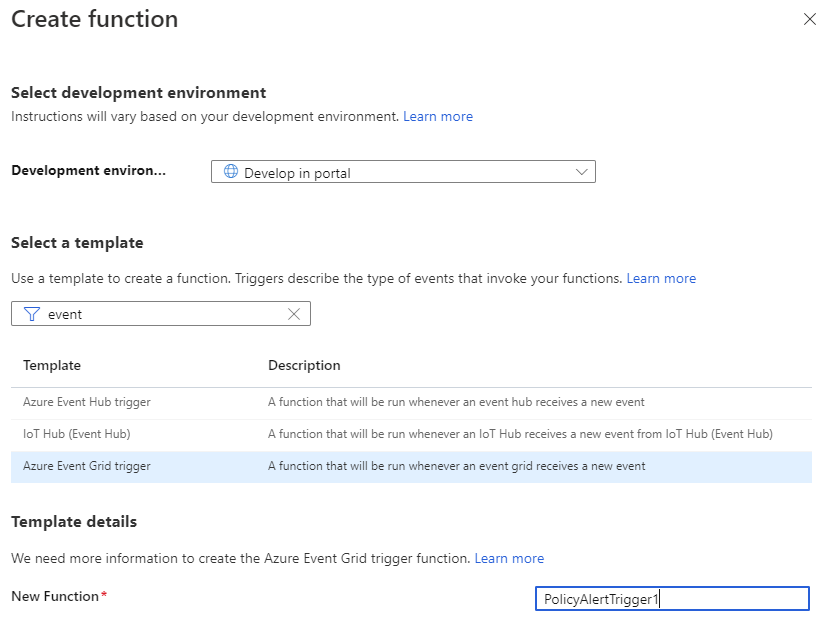Click the Development environment label

coord(89,170)
